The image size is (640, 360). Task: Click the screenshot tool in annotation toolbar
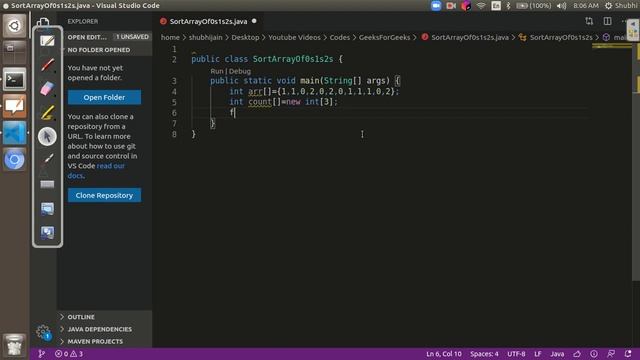[x=47, y=209]
